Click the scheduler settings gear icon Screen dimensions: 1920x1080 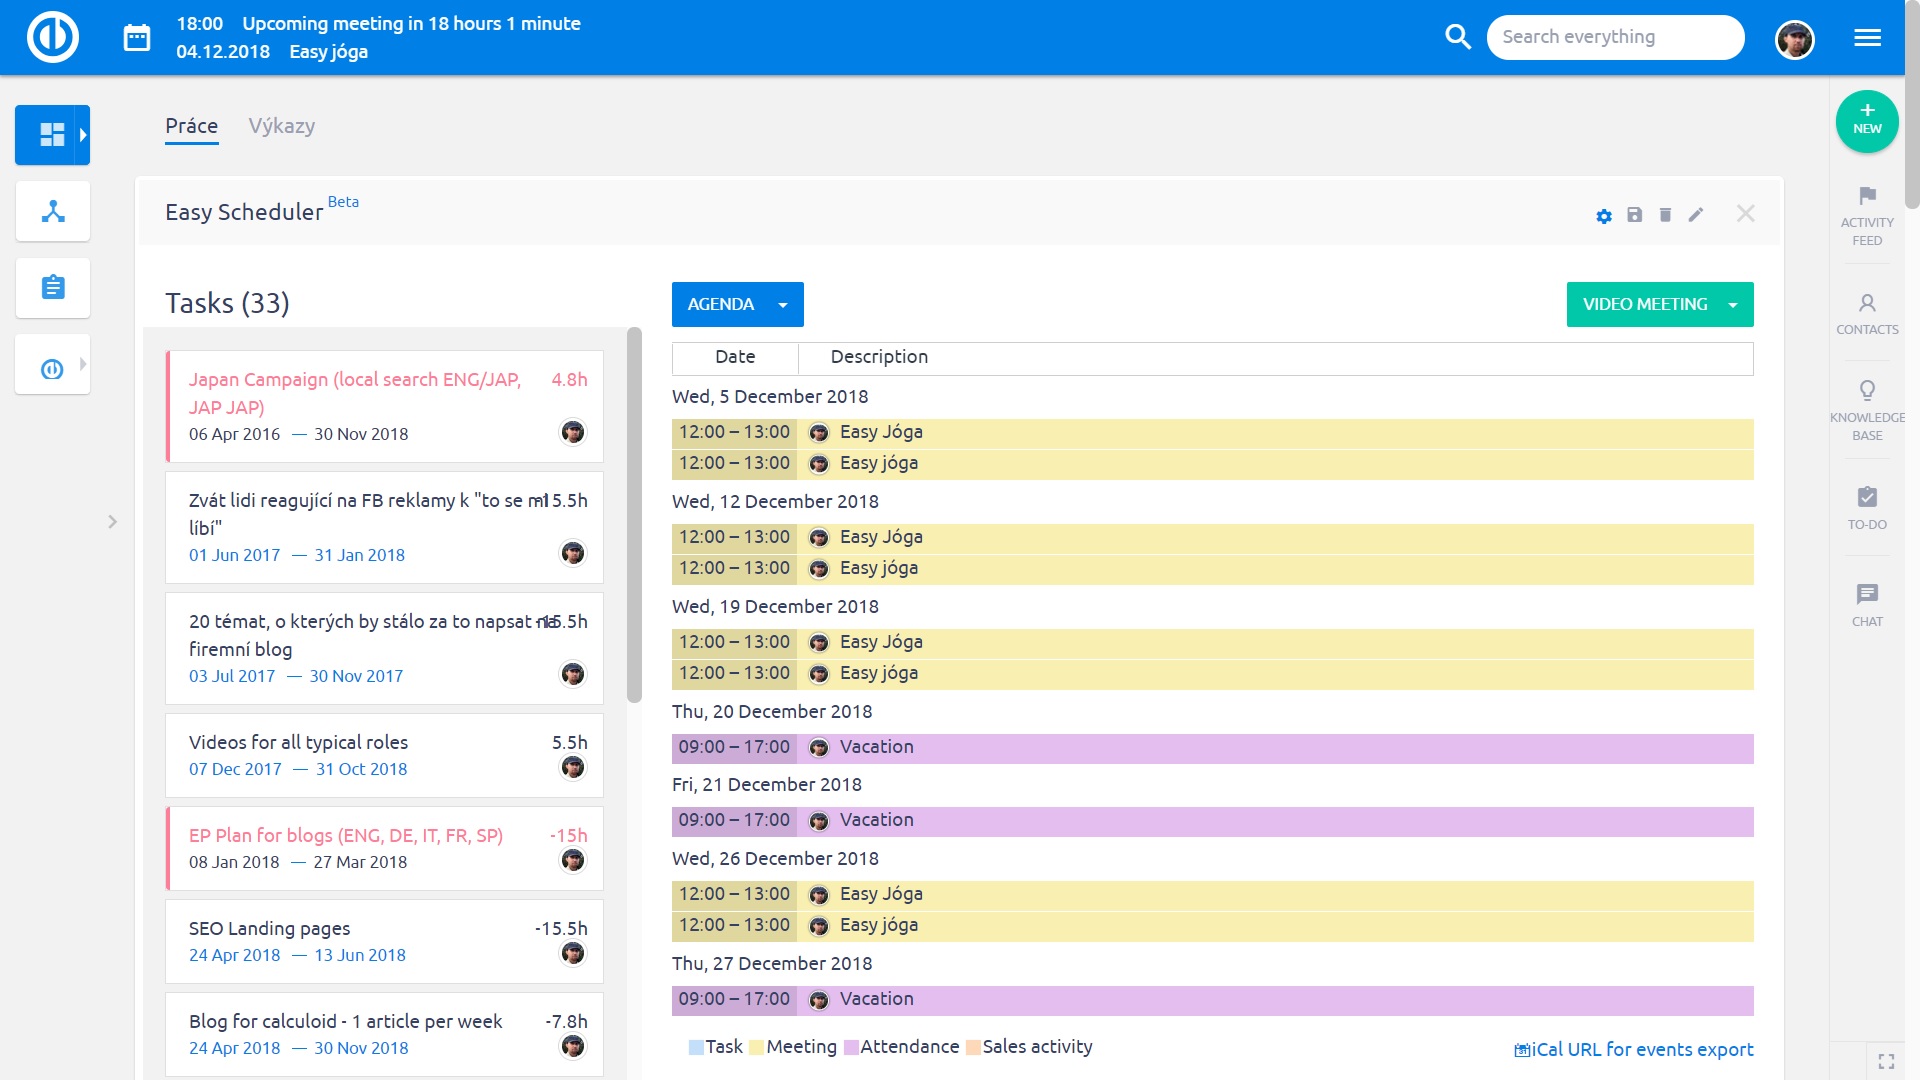pyautogui.click(x=1604, y=216)
